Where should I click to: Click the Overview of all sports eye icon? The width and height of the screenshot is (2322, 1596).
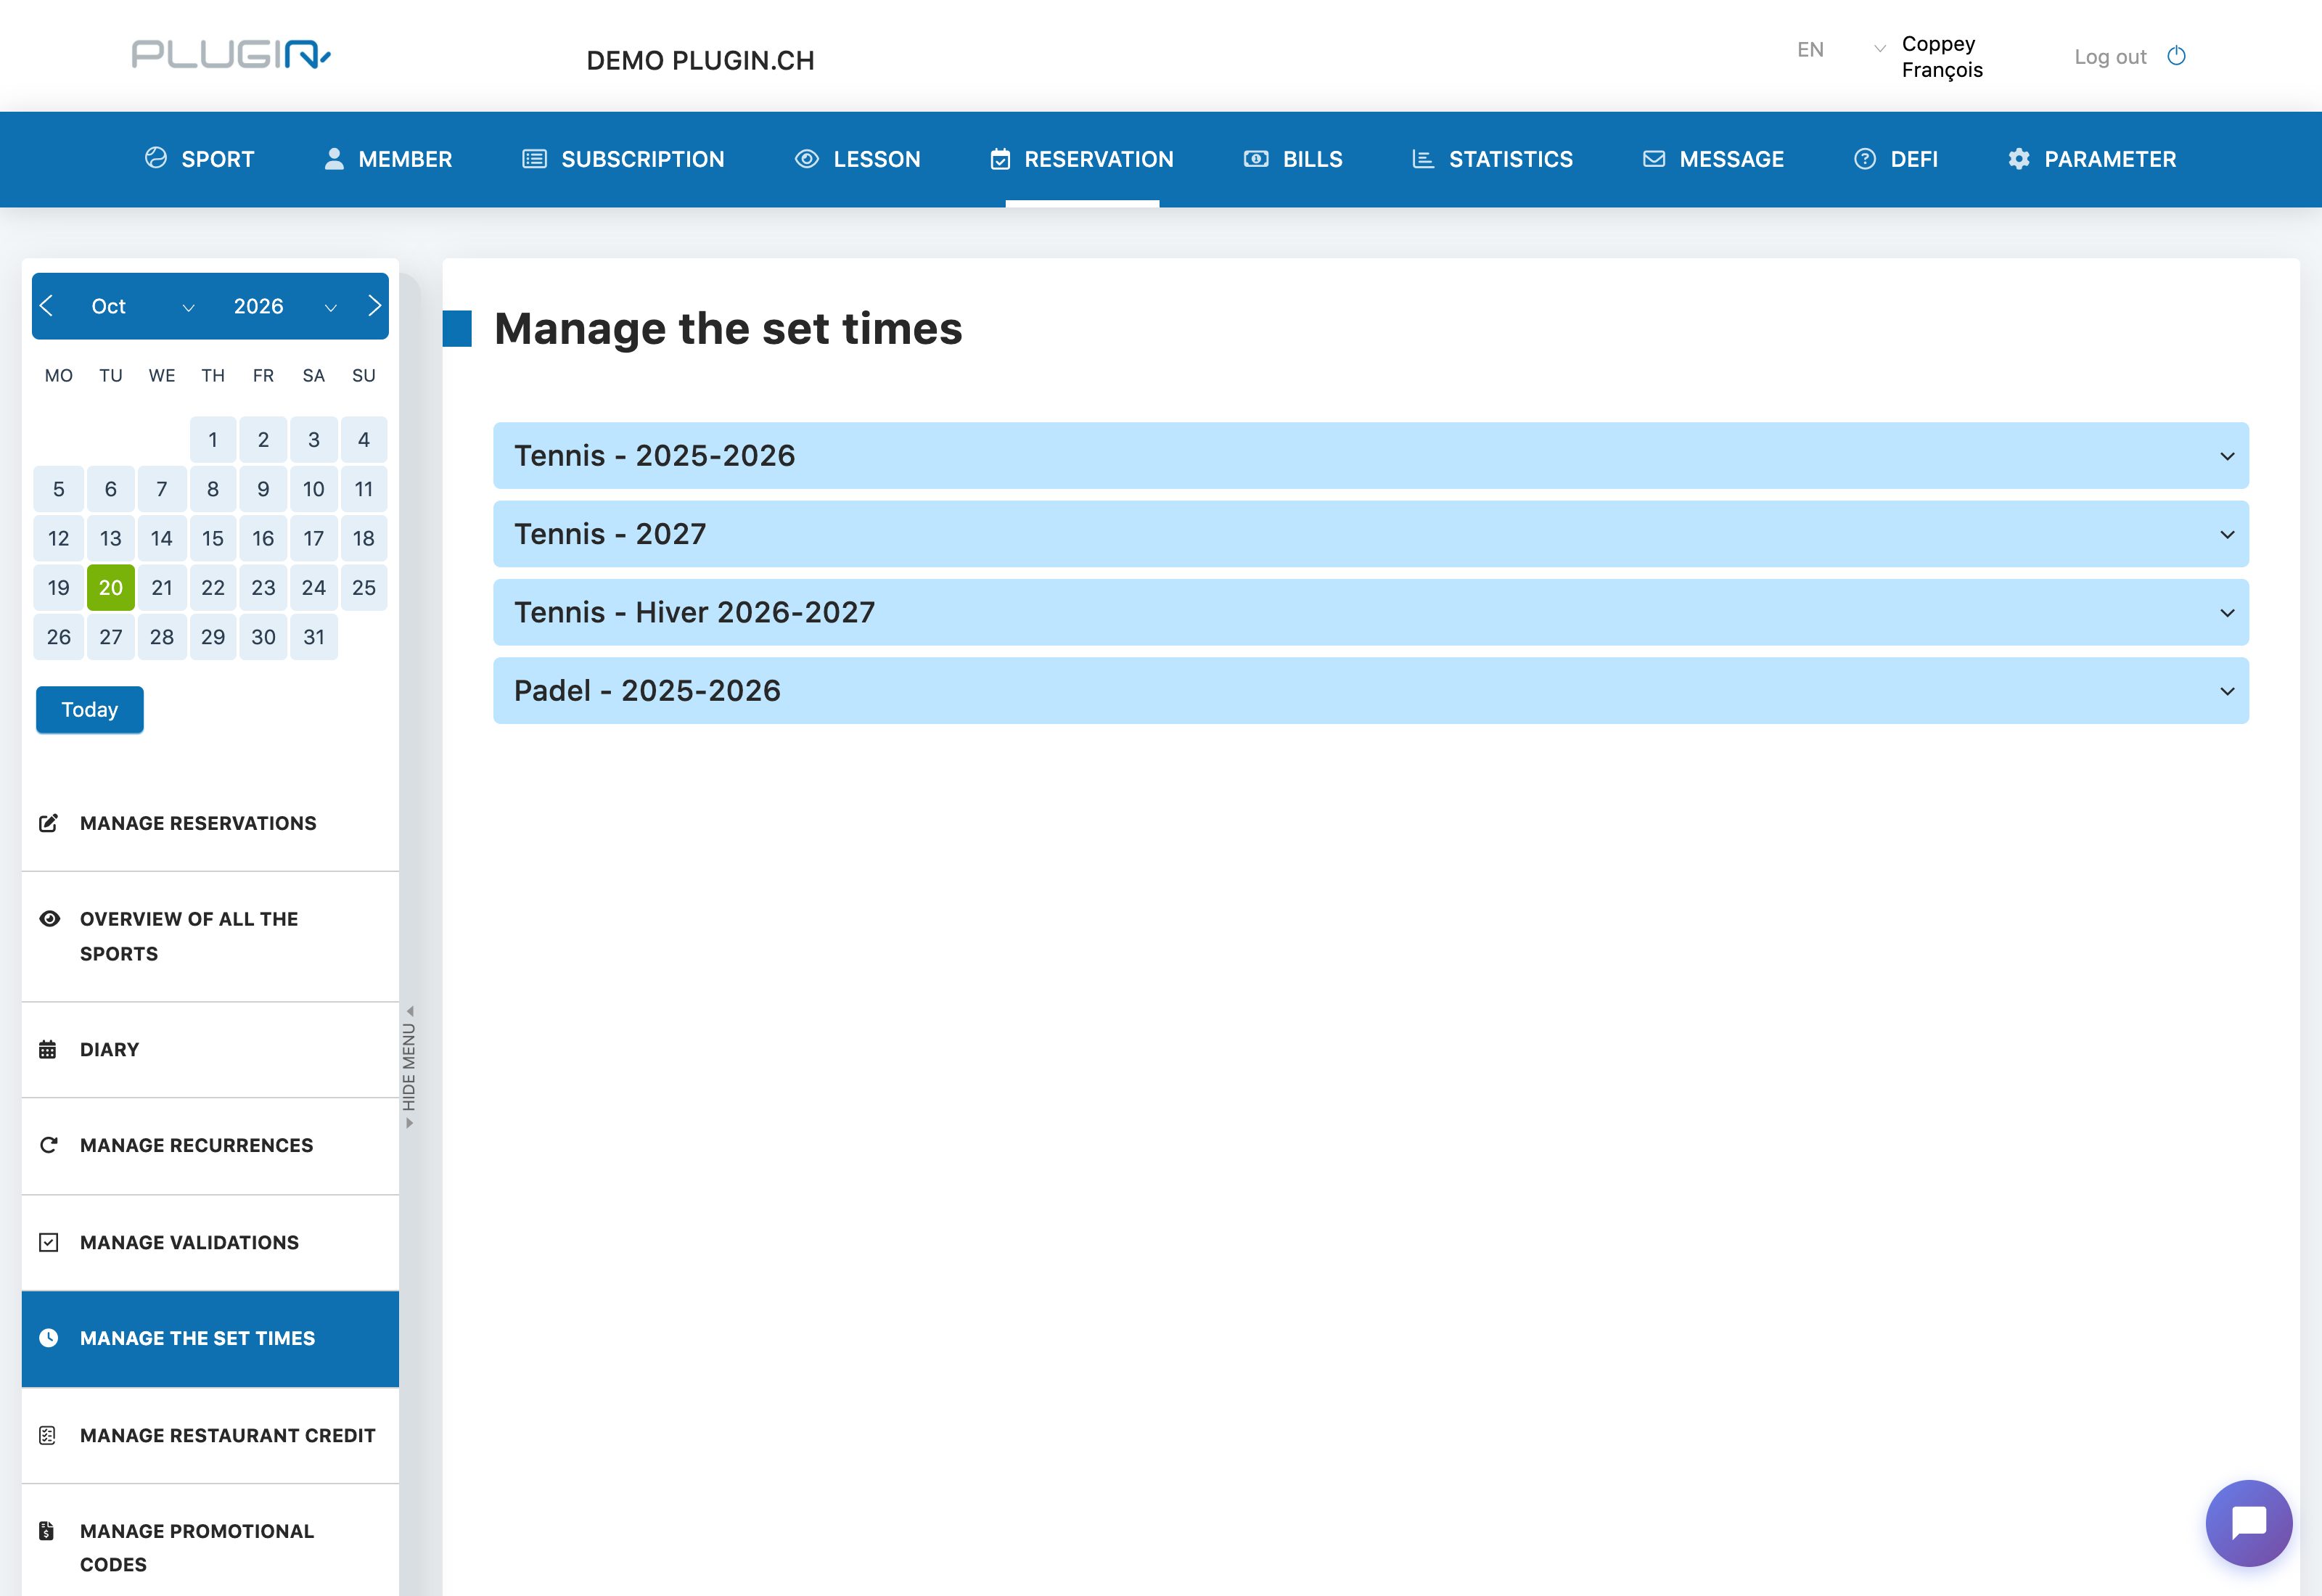tap(49, 918)
